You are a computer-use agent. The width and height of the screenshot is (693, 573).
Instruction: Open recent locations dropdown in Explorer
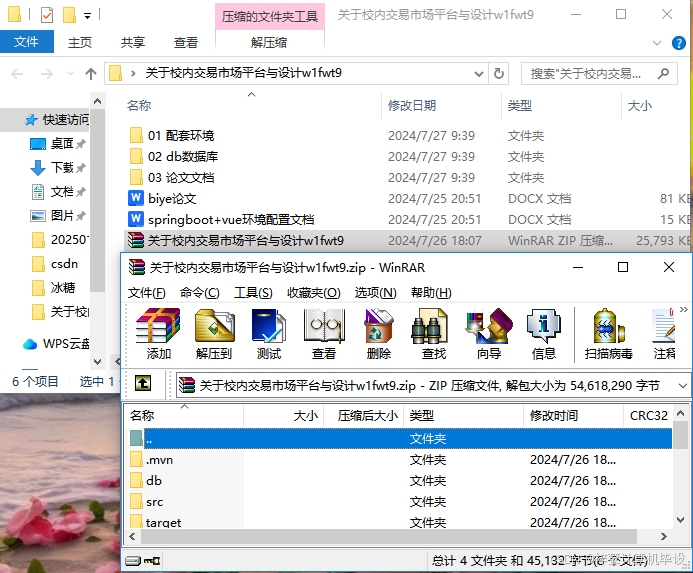click(70, 73)
